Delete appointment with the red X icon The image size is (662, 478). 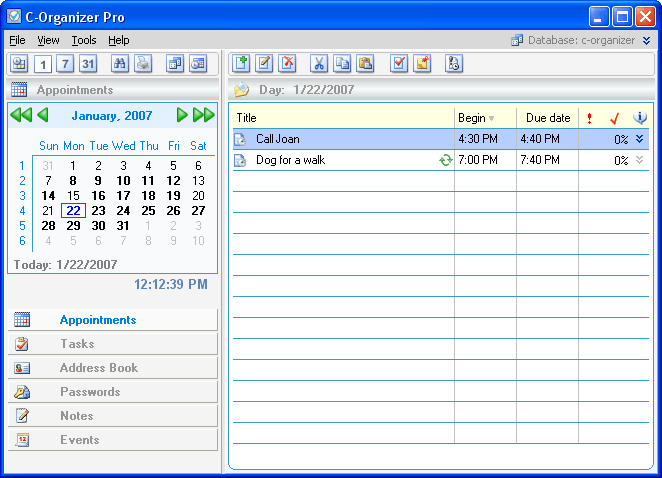(x=288, y=64)
